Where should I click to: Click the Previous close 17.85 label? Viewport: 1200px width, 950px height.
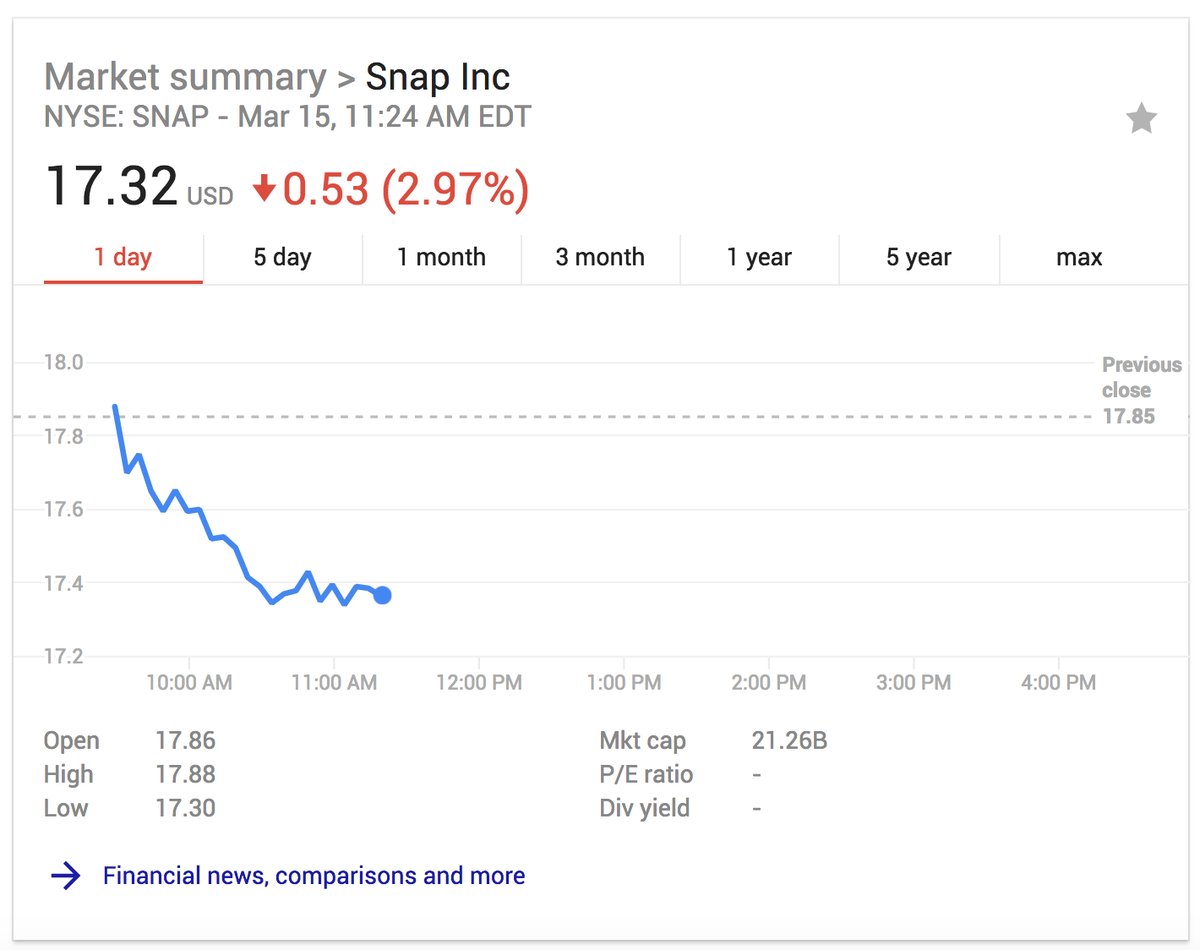click(x=1141, y=391)
